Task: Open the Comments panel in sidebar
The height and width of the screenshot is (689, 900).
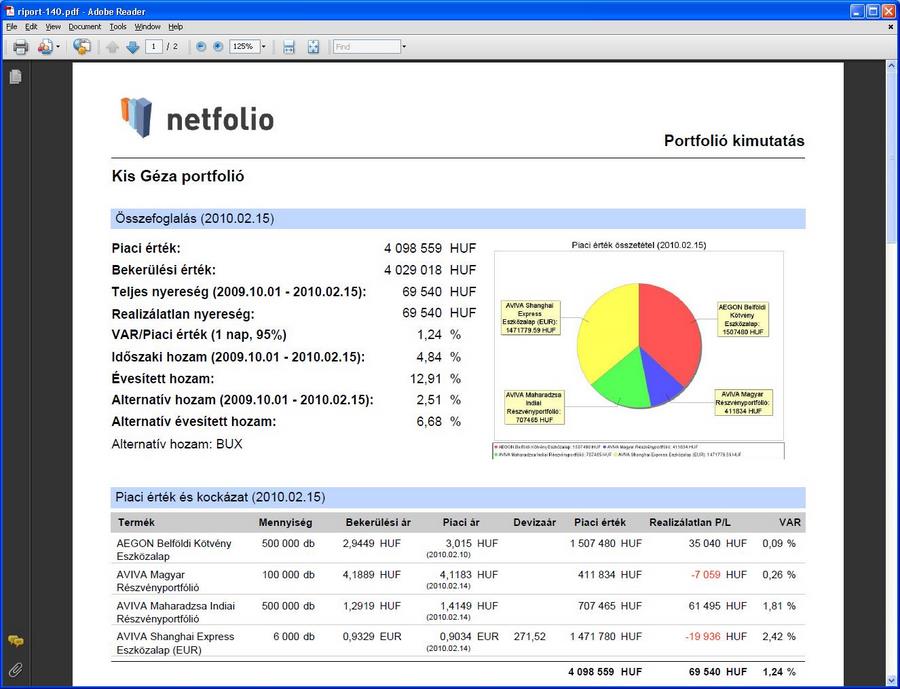Action: point(16,641)
